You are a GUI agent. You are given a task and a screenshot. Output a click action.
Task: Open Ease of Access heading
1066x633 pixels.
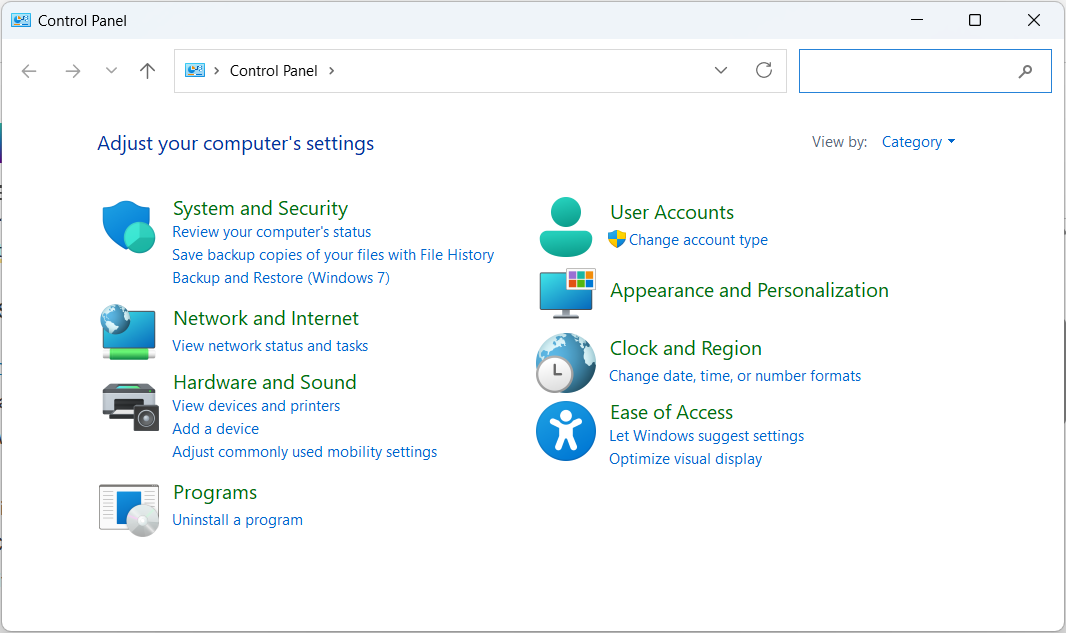(671, 412)
